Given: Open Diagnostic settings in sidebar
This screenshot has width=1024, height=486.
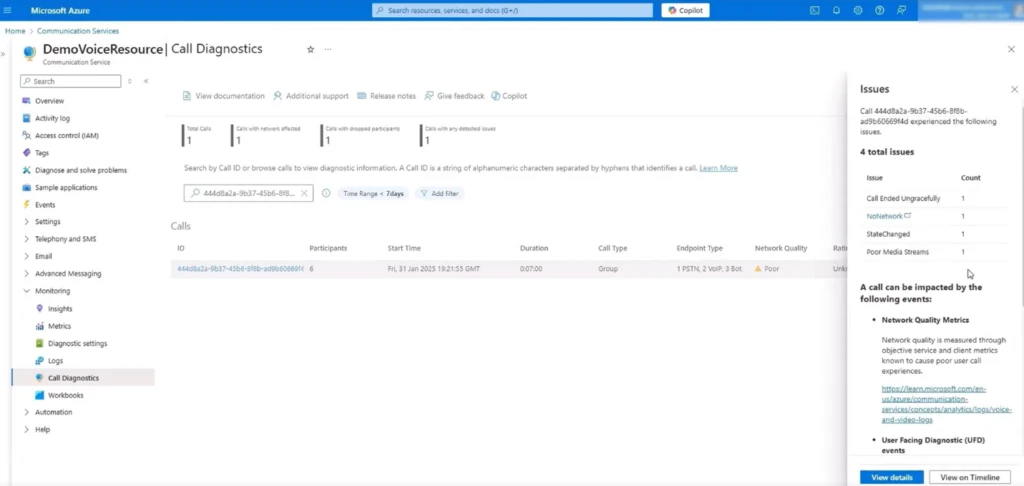Looking at the screenshot, I should coord(79,343).
